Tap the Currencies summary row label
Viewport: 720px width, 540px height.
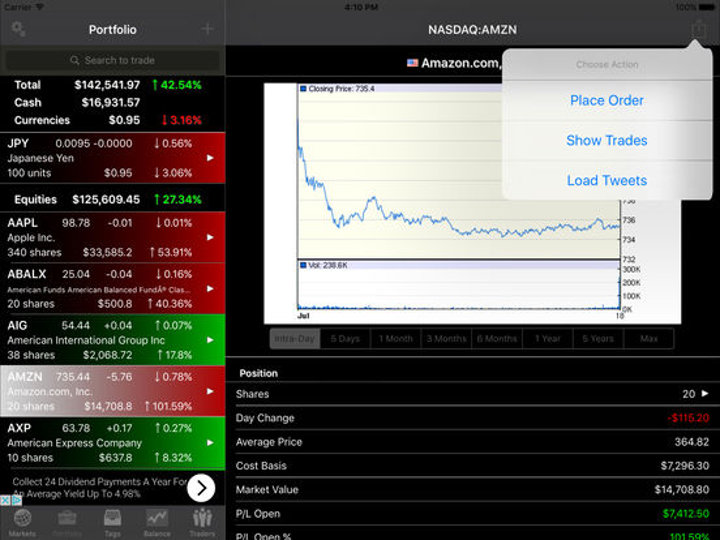(42, 120)
